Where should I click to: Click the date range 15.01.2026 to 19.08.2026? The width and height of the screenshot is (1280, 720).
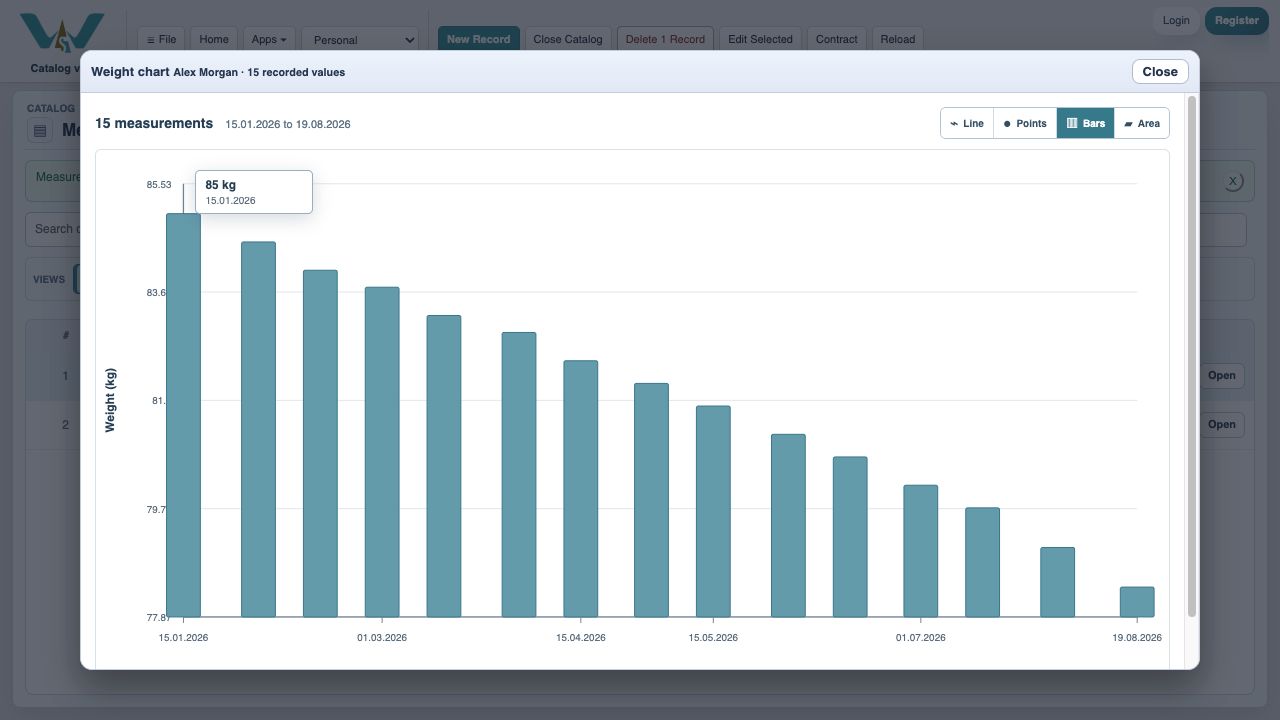tap(288, 124)
